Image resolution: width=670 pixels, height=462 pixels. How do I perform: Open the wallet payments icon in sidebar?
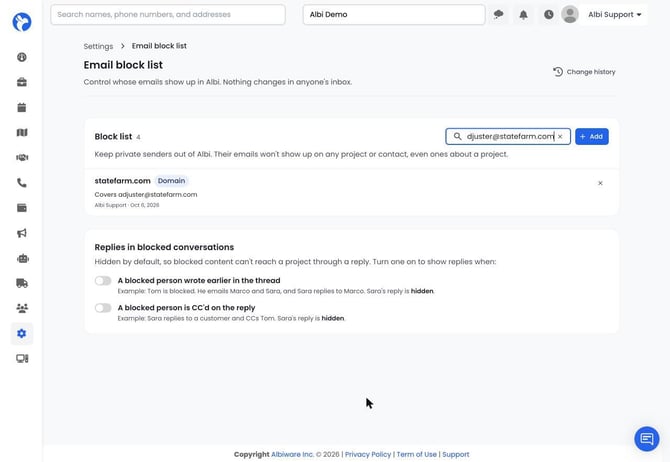22,208
